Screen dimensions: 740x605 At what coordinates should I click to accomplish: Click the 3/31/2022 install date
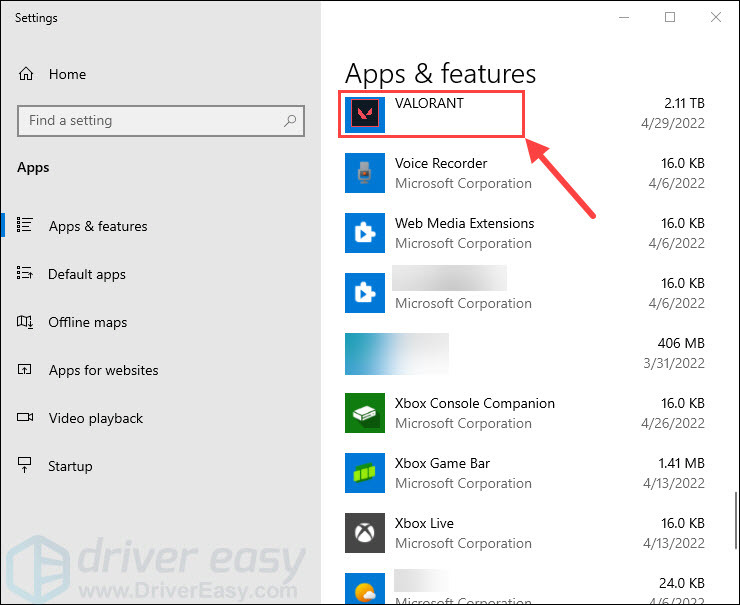(674, 363)
